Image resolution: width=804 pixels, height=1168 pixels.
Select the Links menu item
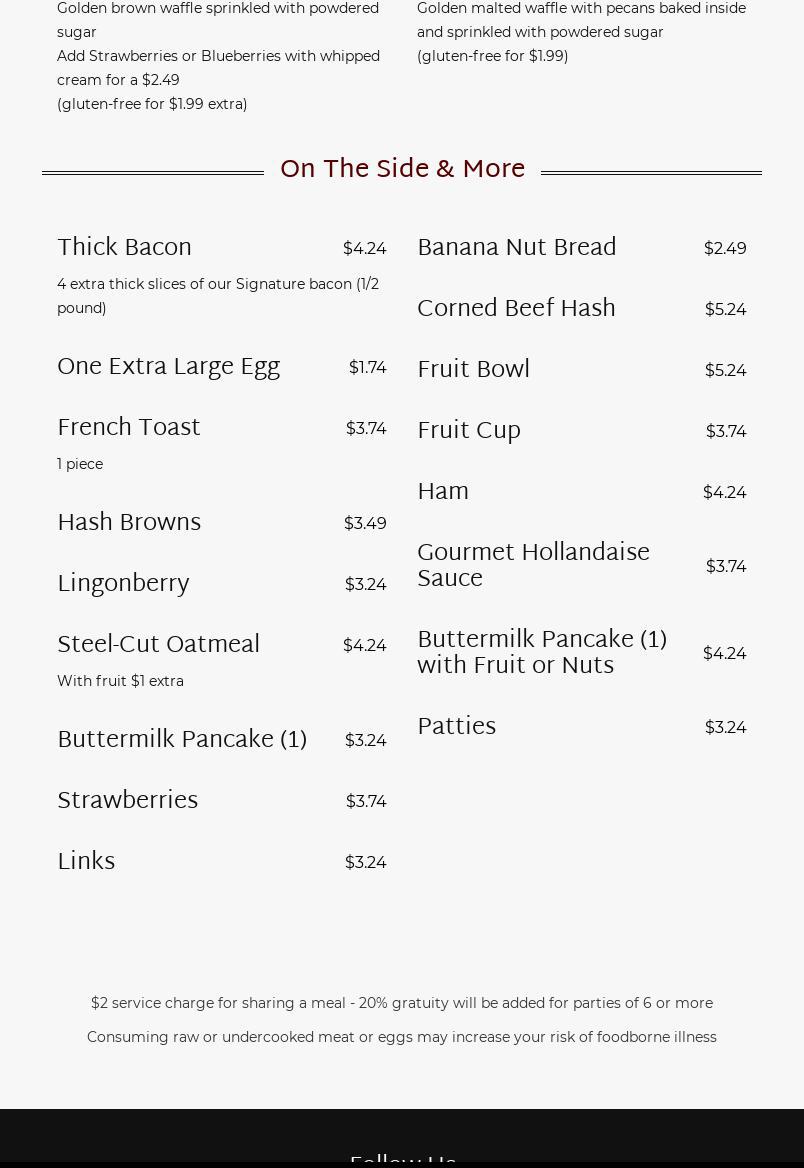(86, 861)
